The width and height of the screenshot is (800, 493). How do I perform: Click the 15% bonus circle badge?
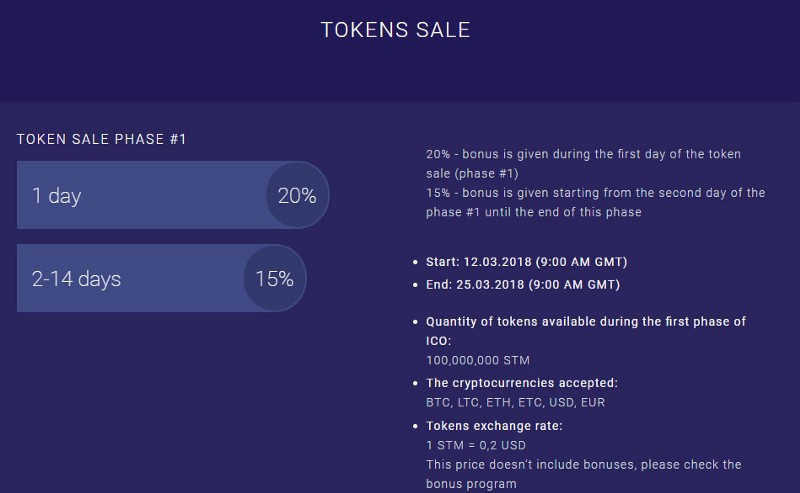click(x=275, y=278)
